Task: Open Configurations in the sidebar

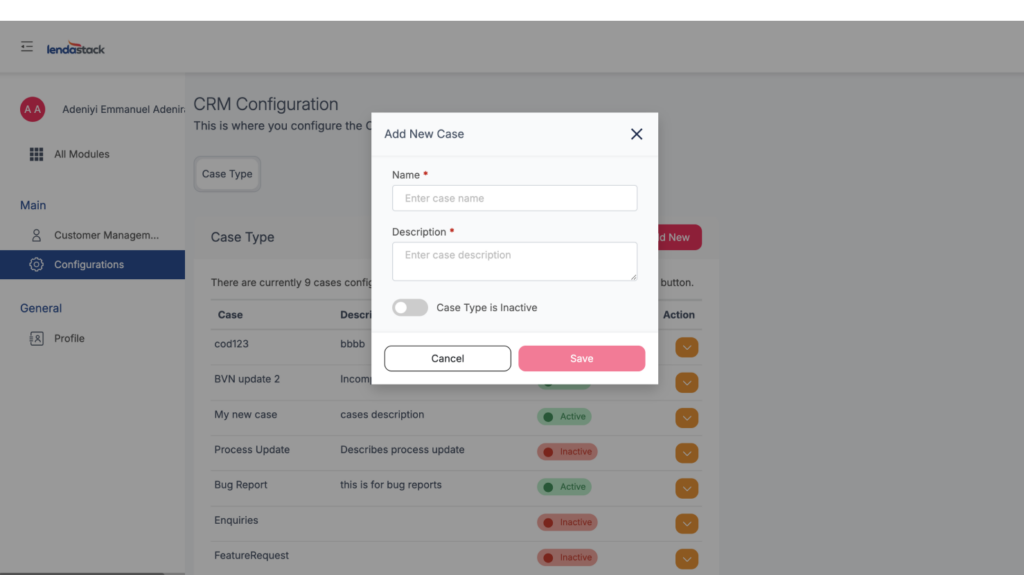Action: pos(89,265)
